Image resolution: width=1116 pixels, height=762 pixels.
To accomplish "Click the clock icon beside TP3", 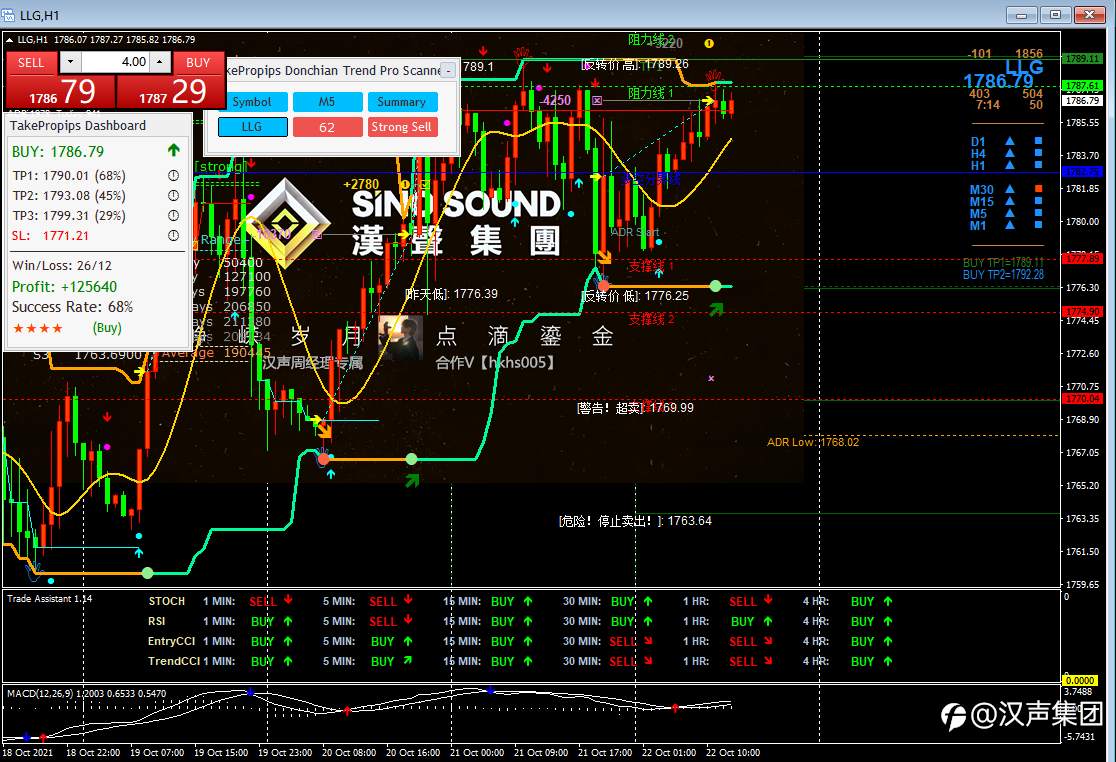I will point(173,215).
